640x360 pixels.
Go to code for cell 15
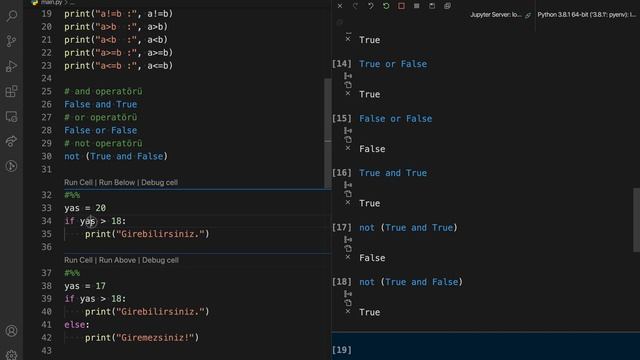pyautogui.click(x=348, y=131)
